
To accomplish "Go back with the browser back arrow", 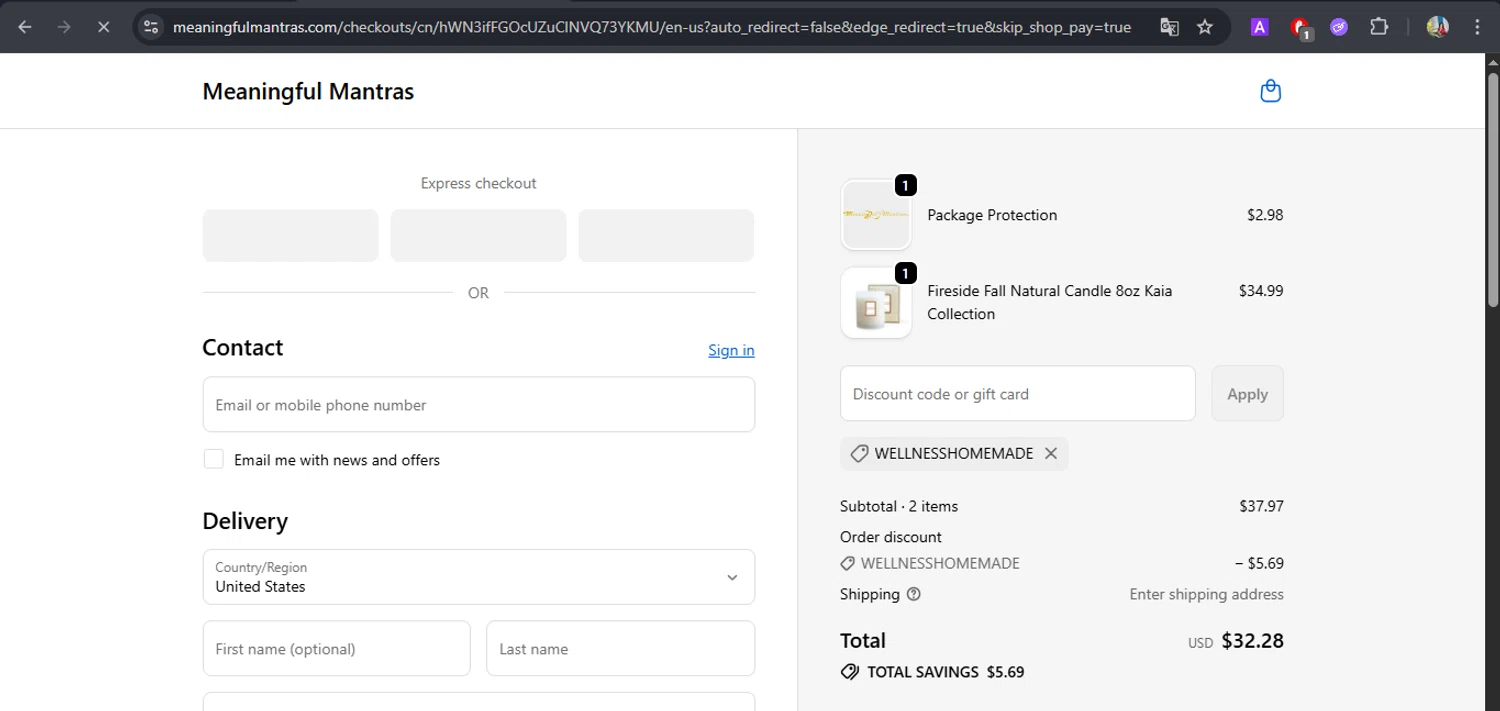I will pyautogui.click(x=25, y=27).
